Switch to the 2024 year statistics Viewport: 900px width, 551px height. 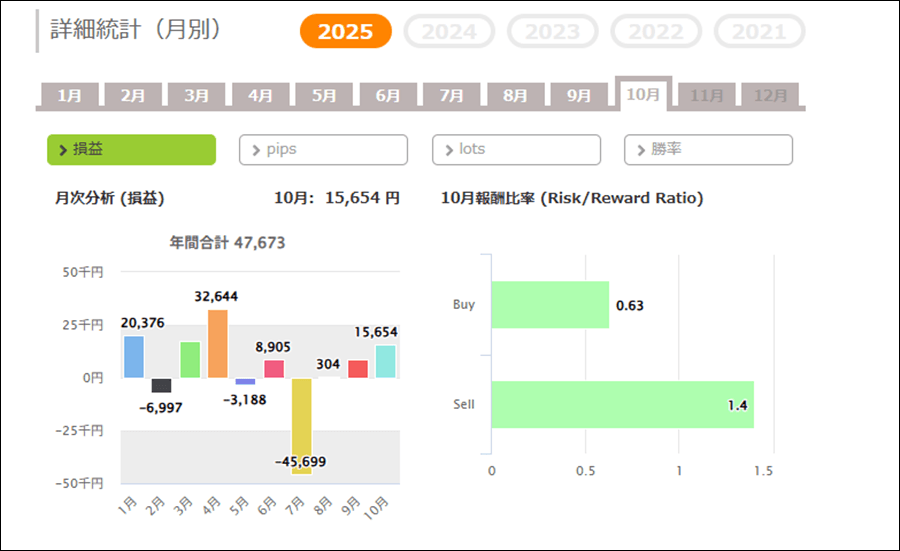pyautogui.click(x=449, y=32)
